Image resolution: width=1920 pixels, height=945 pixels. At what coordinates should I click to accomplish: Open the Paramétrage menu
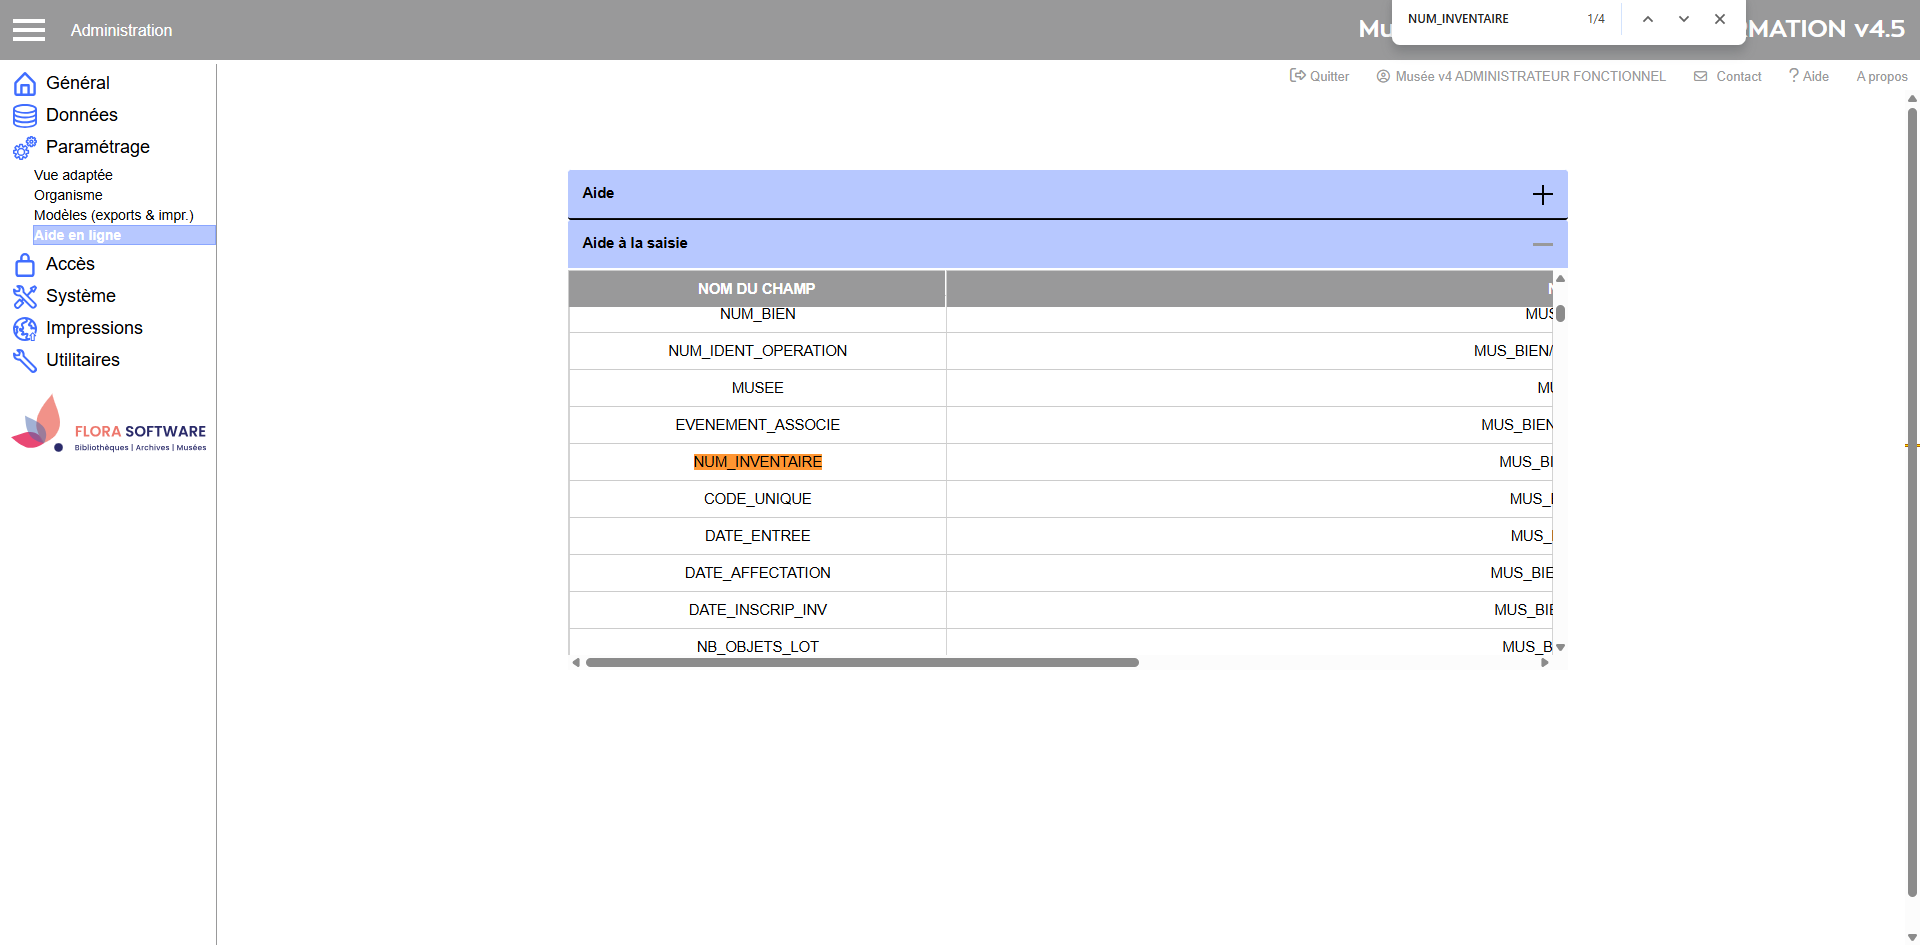pos(98,147)
